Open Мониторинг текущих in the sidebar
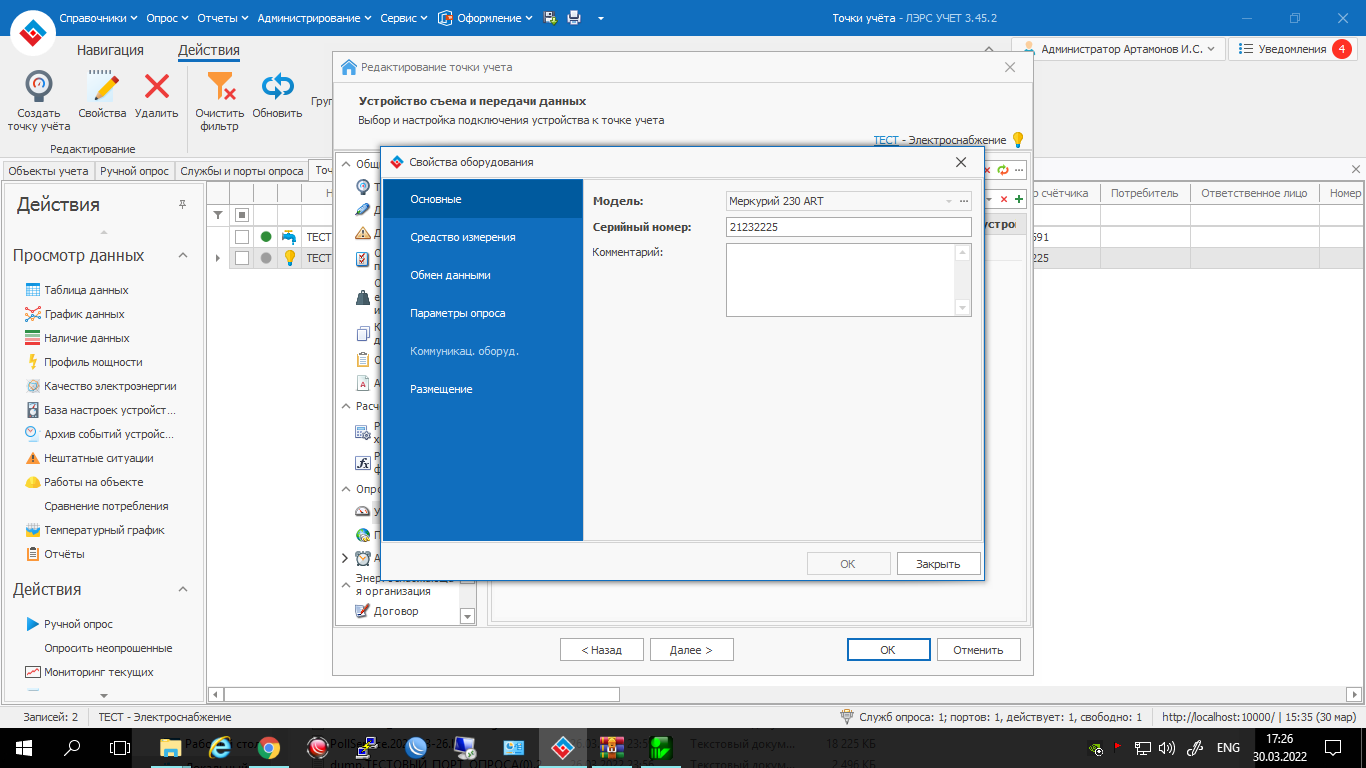Viewport: 1366px width, 768px height. pos(98,672)
